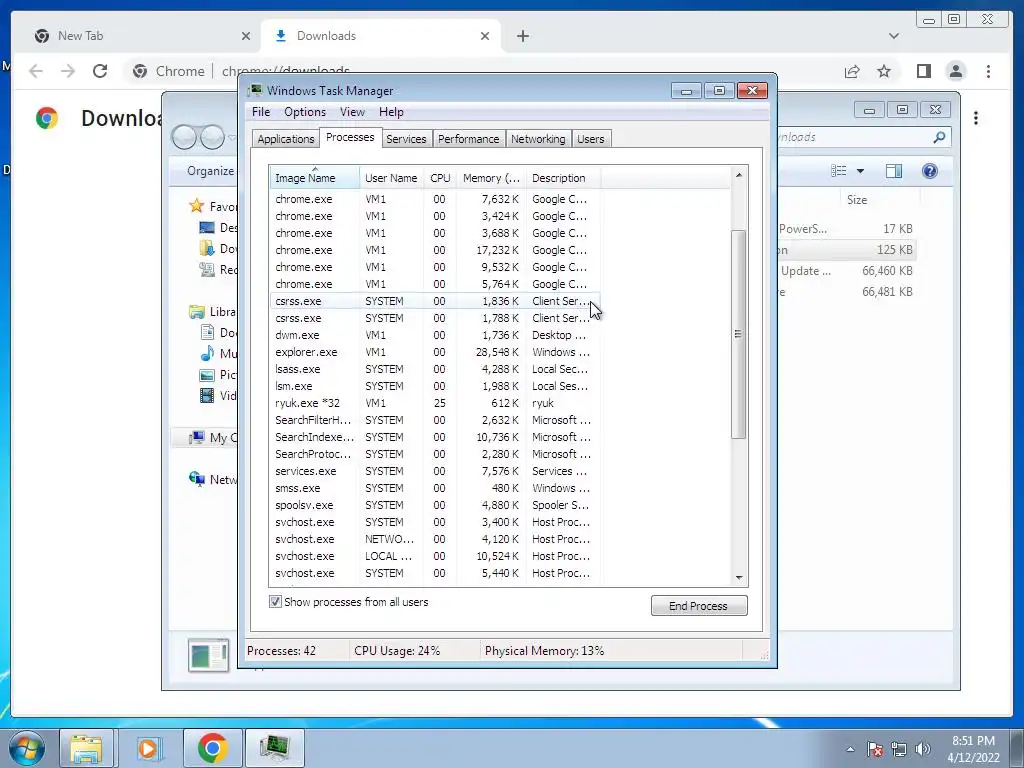Click Explorer help question icon
Viewport: 1024px width, 768px height.
click(x=929, y=171)
